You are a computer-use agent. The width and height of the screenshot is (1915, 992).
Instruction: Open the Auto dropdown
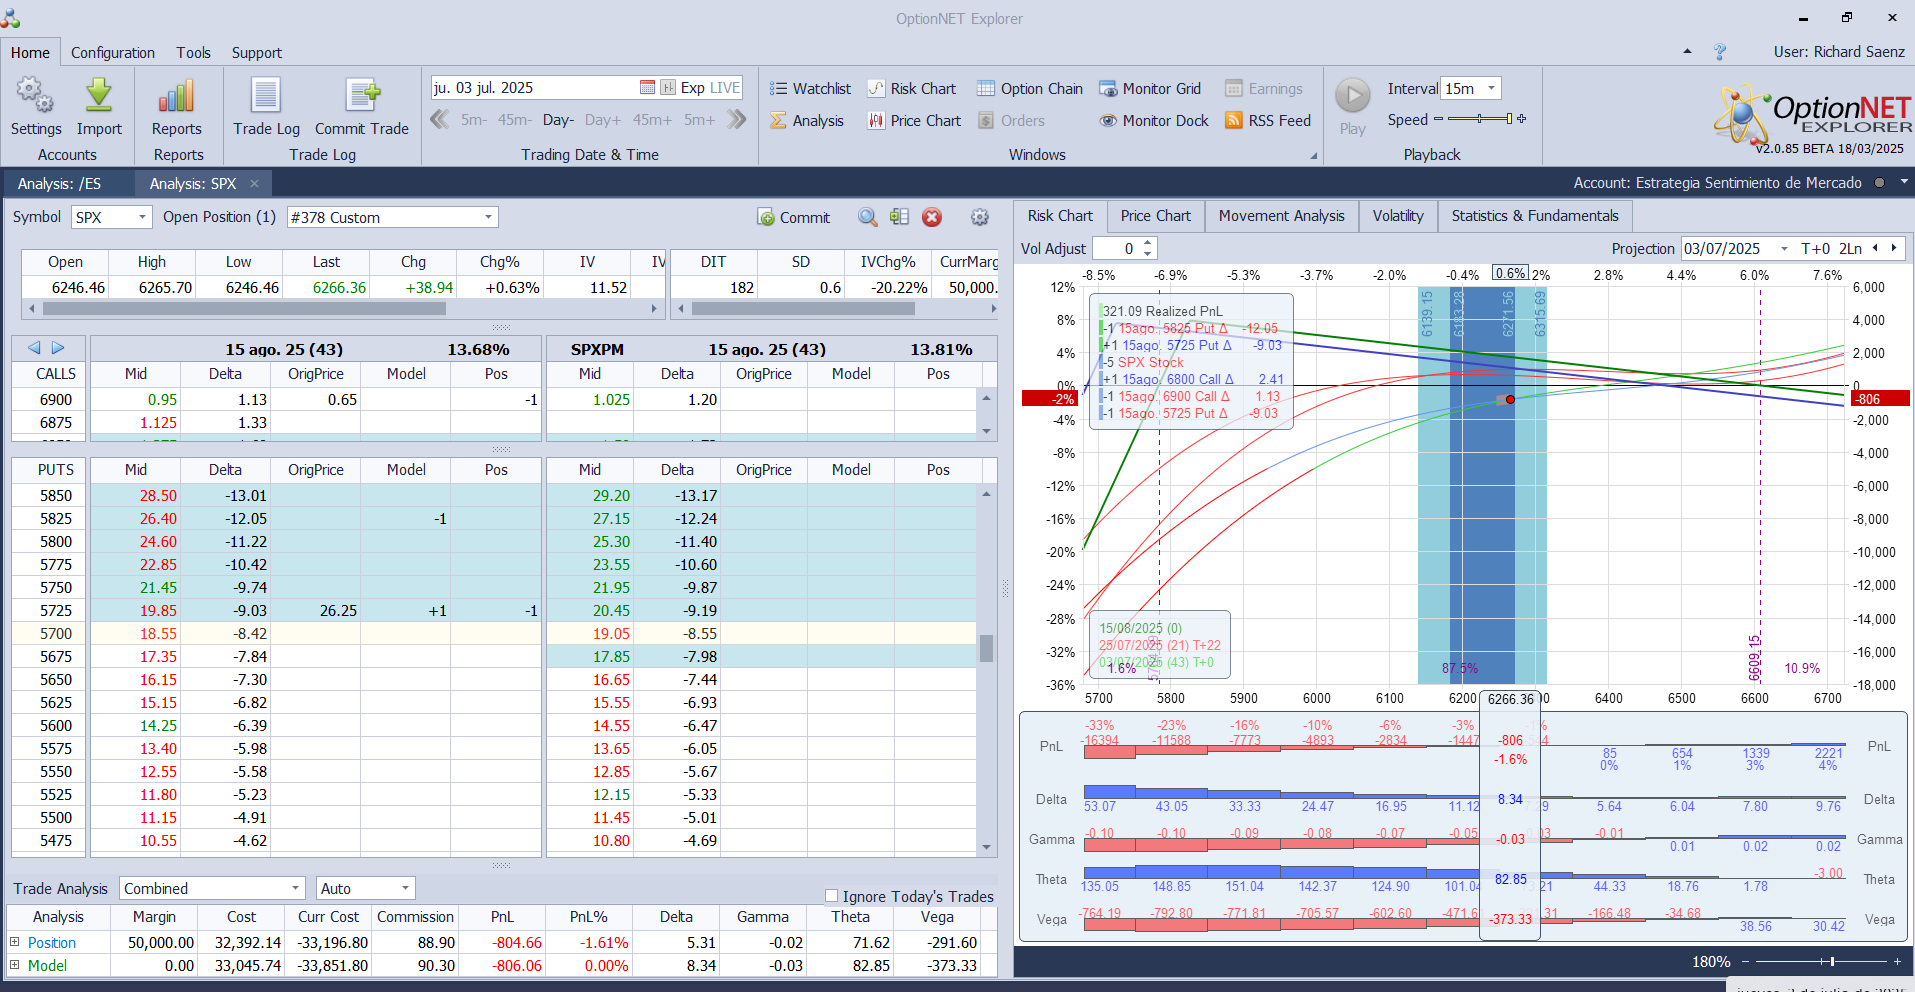(x=405, y=888)
